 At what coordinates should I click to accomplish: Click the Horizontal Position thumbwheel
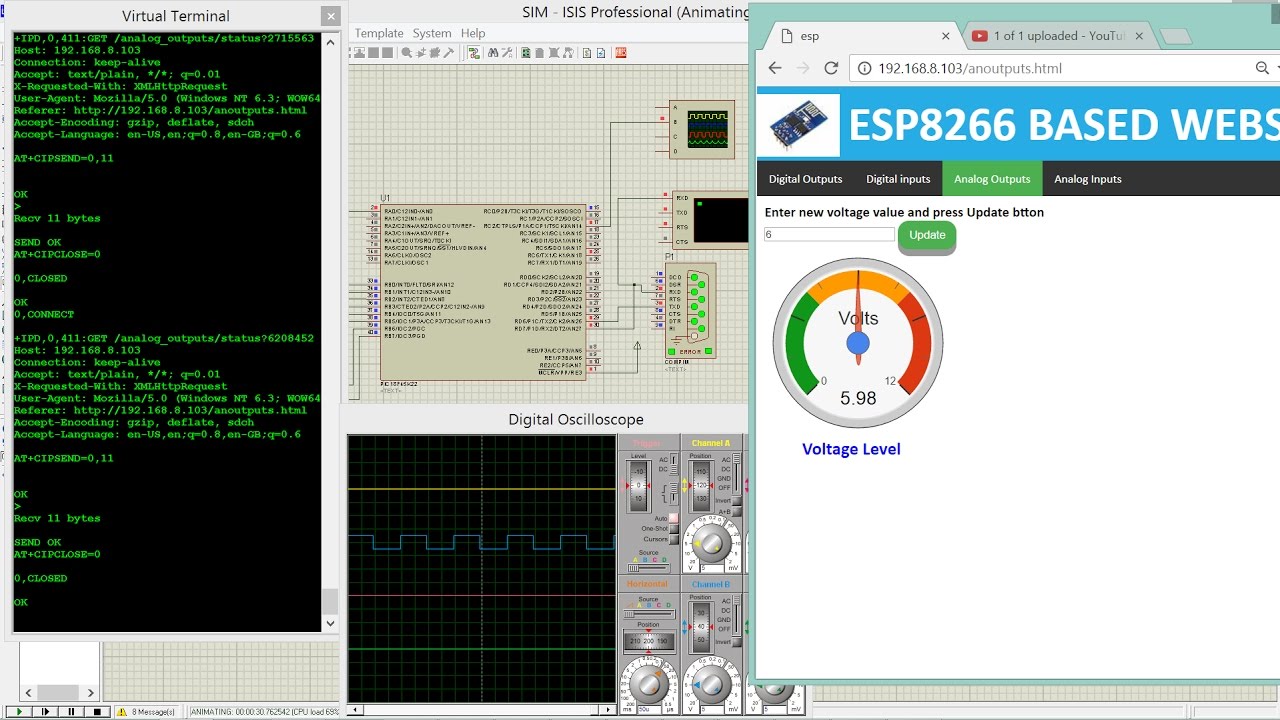649,641
